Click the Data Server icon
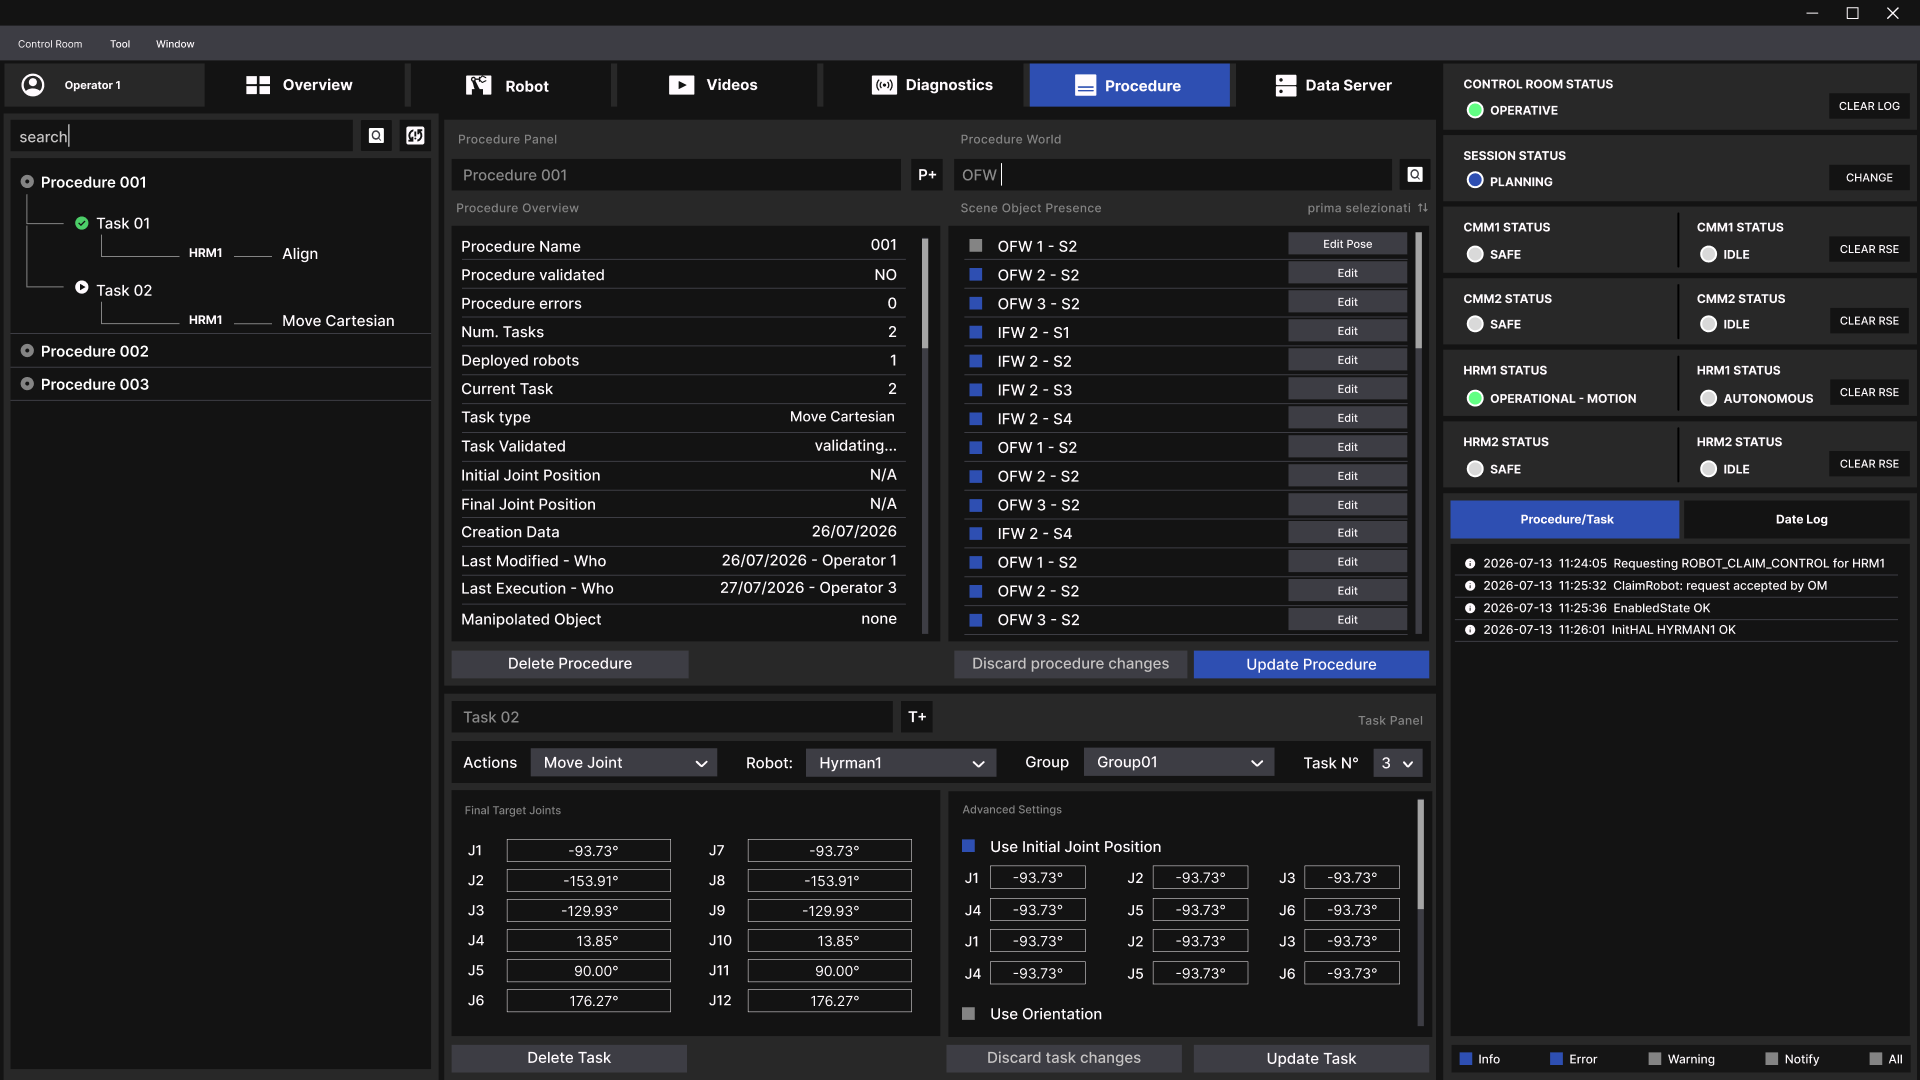Screen dimensions: 1920x1080 coord(1286,85)
